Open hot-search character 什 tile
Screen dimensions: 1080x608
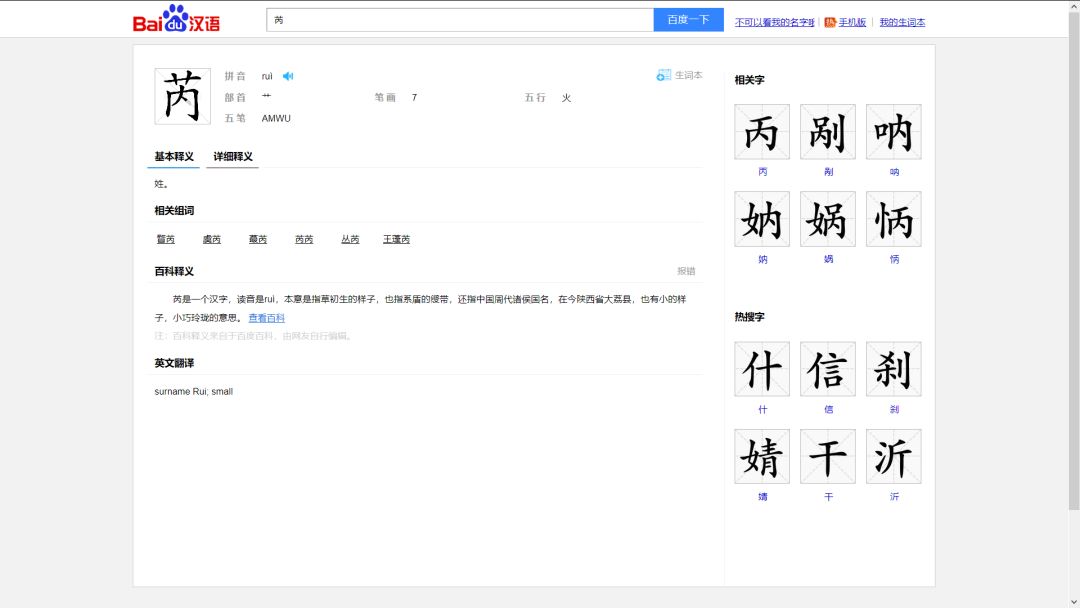(x=762, y=369)
